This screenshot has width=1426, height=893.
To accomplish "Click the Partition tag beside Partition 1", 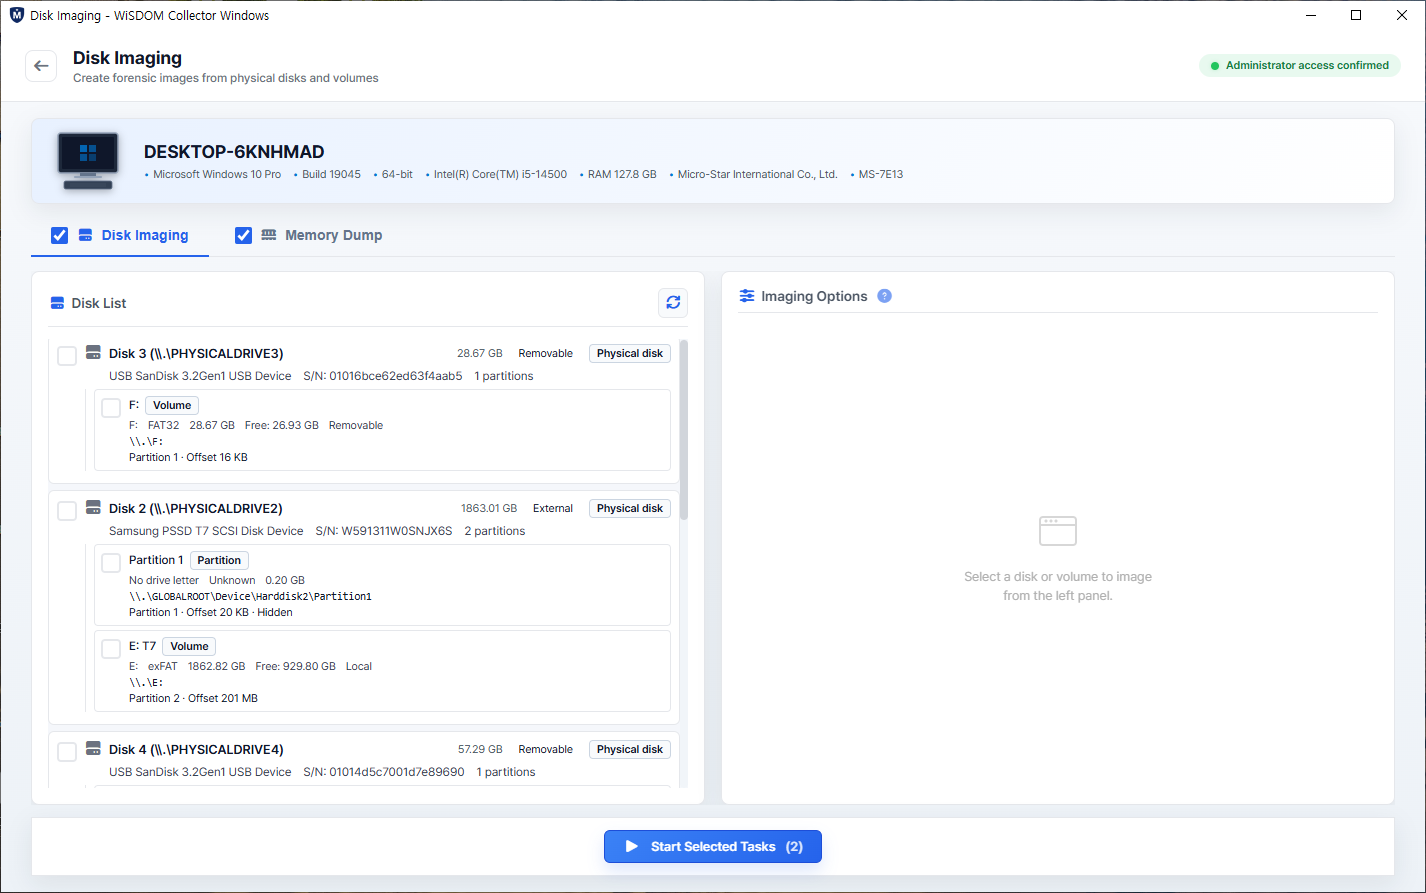I will click(x=219, y=560).
